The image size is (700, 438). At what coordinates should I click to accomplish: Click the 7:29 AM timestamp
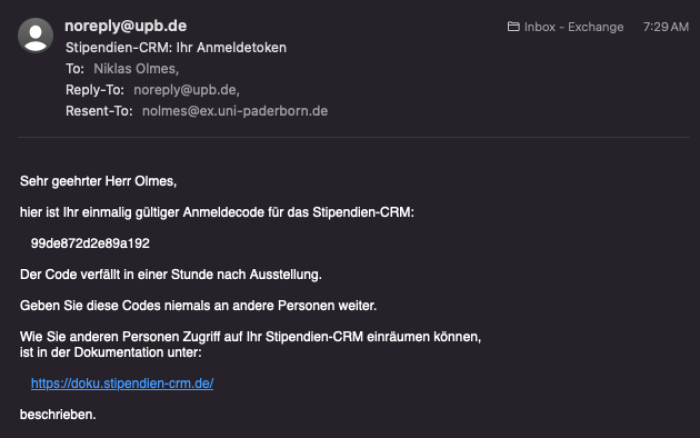pos(666,27)
